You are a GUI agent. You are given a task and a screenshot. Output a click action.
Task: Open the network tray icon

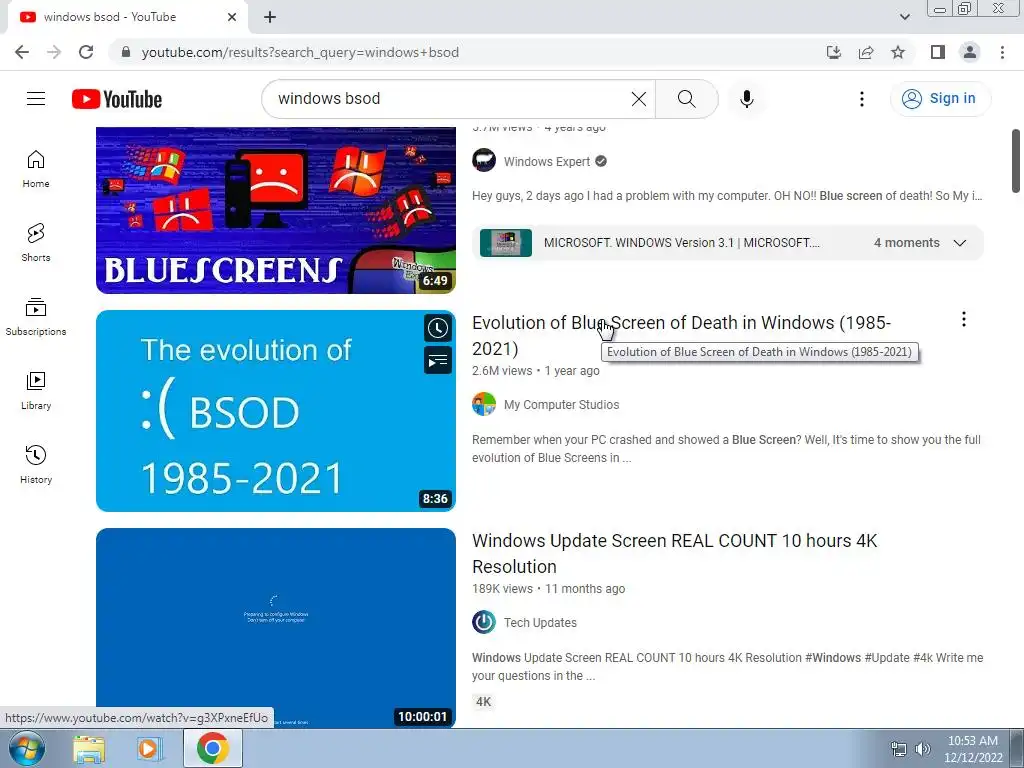(899, 749)
